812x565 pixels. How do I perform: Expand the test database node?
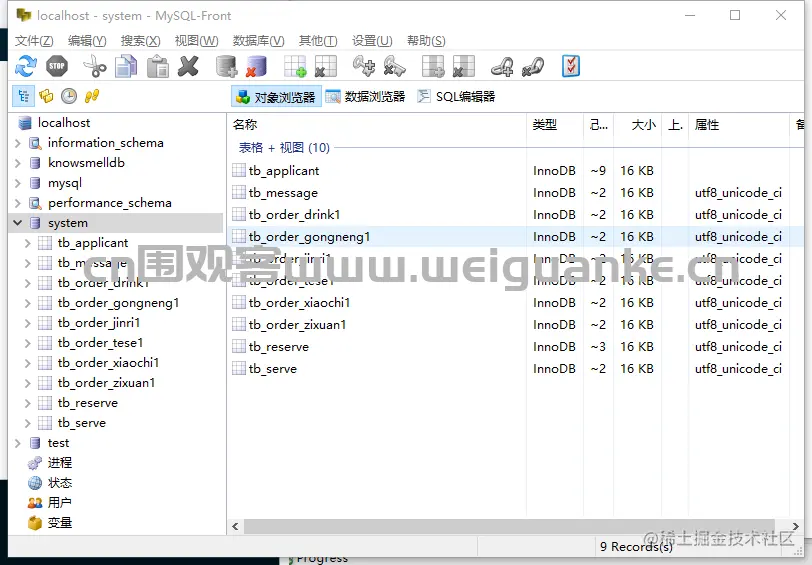point(18,443)
